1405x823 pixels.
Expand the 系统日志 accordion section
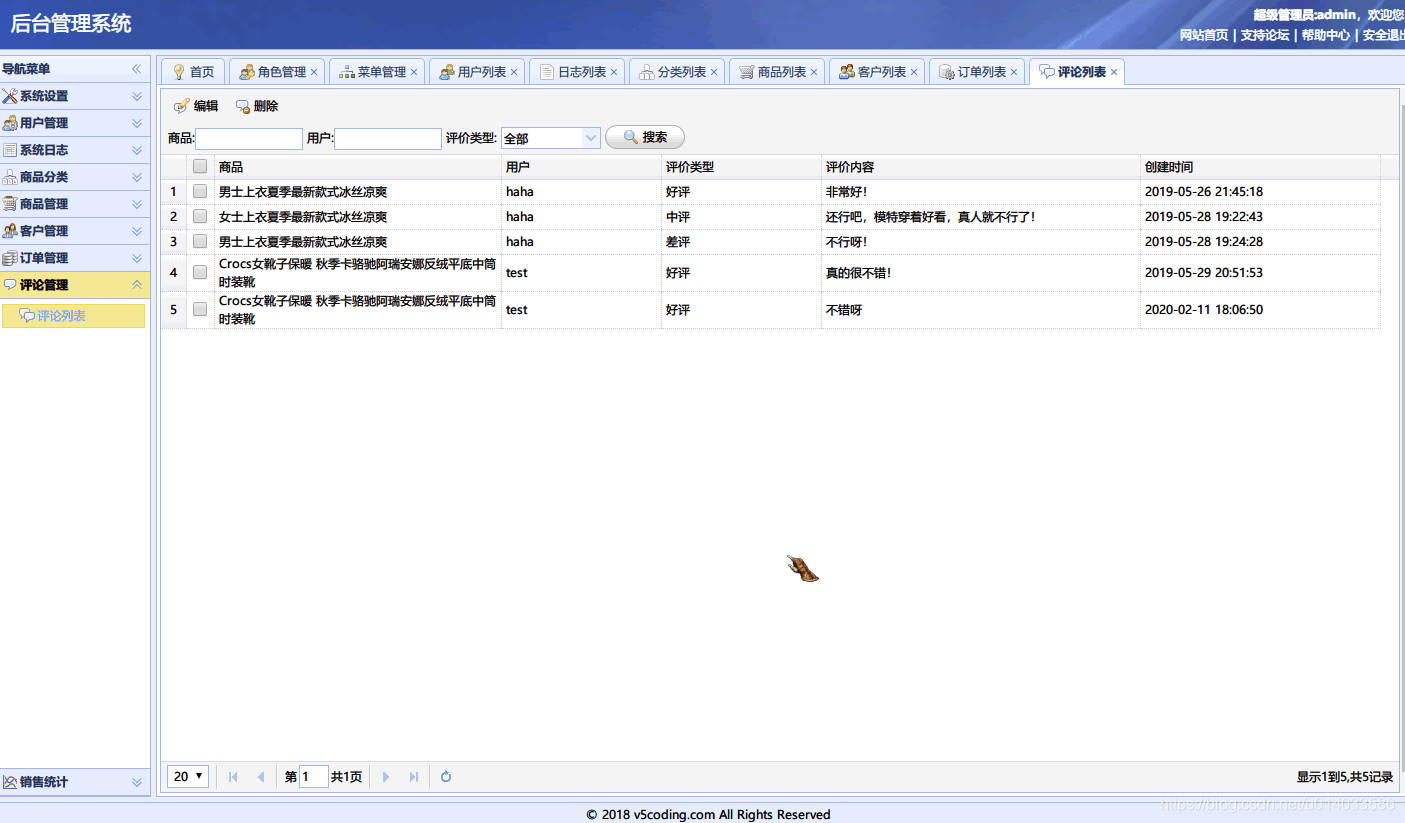point(137,150)
